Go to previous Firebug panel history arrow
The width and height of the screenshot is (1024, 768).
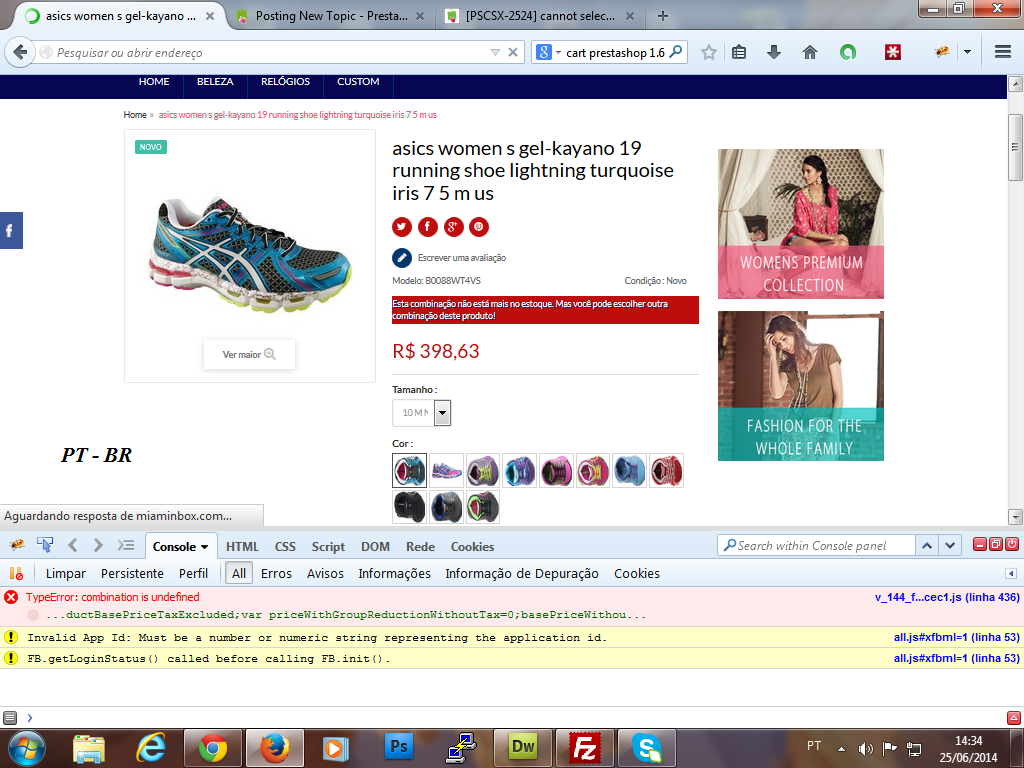click(x=72, y=545)
